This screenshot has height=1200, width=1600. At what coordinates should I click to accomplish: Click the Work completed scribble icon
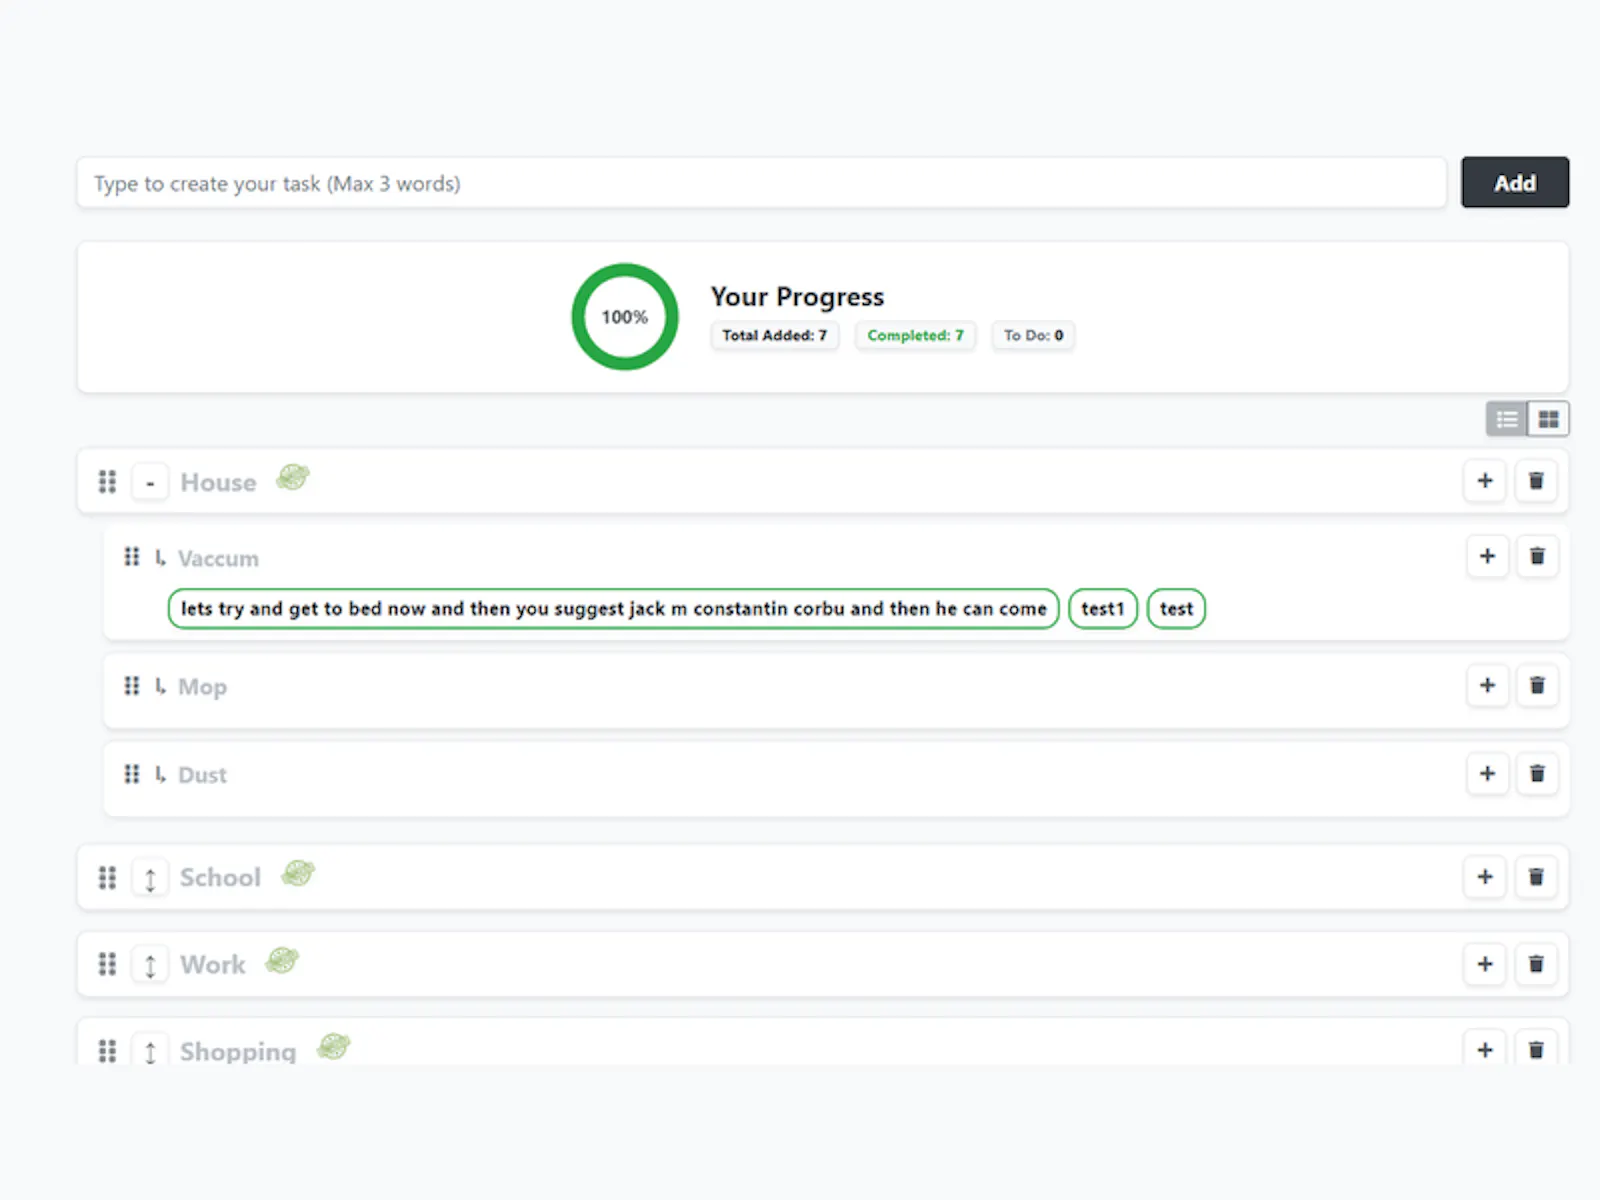[x=282, y=961]
